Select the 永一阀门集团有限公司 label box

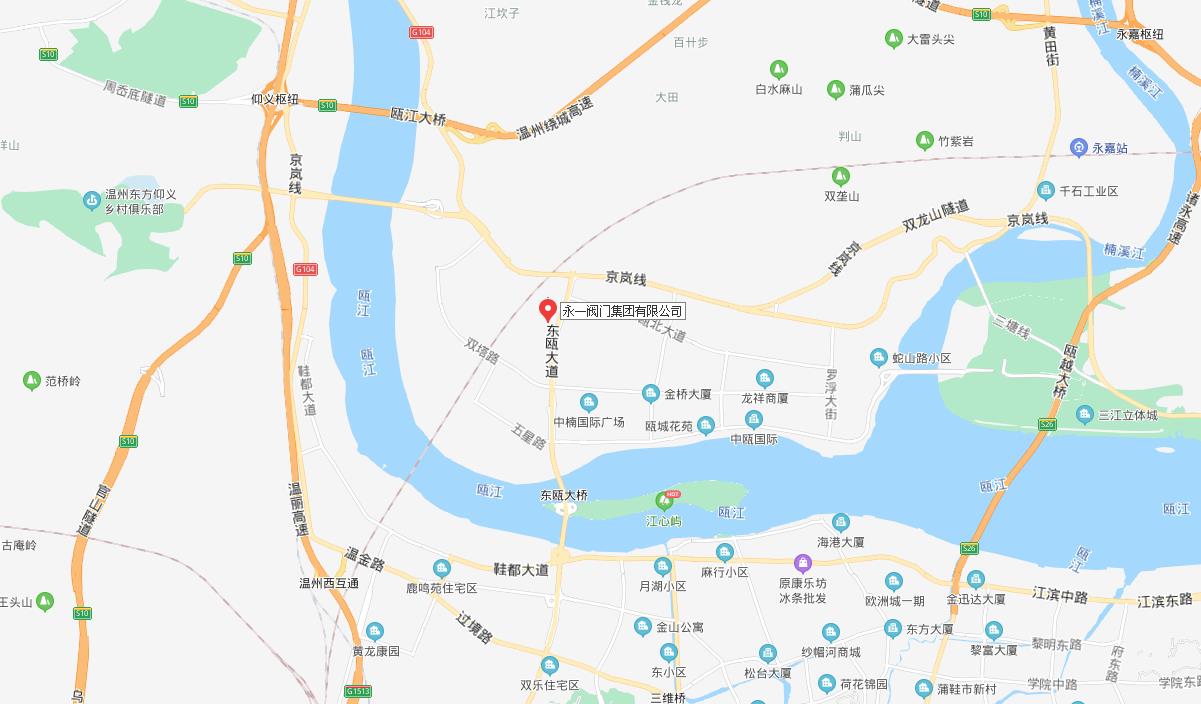tap(622, 311)
